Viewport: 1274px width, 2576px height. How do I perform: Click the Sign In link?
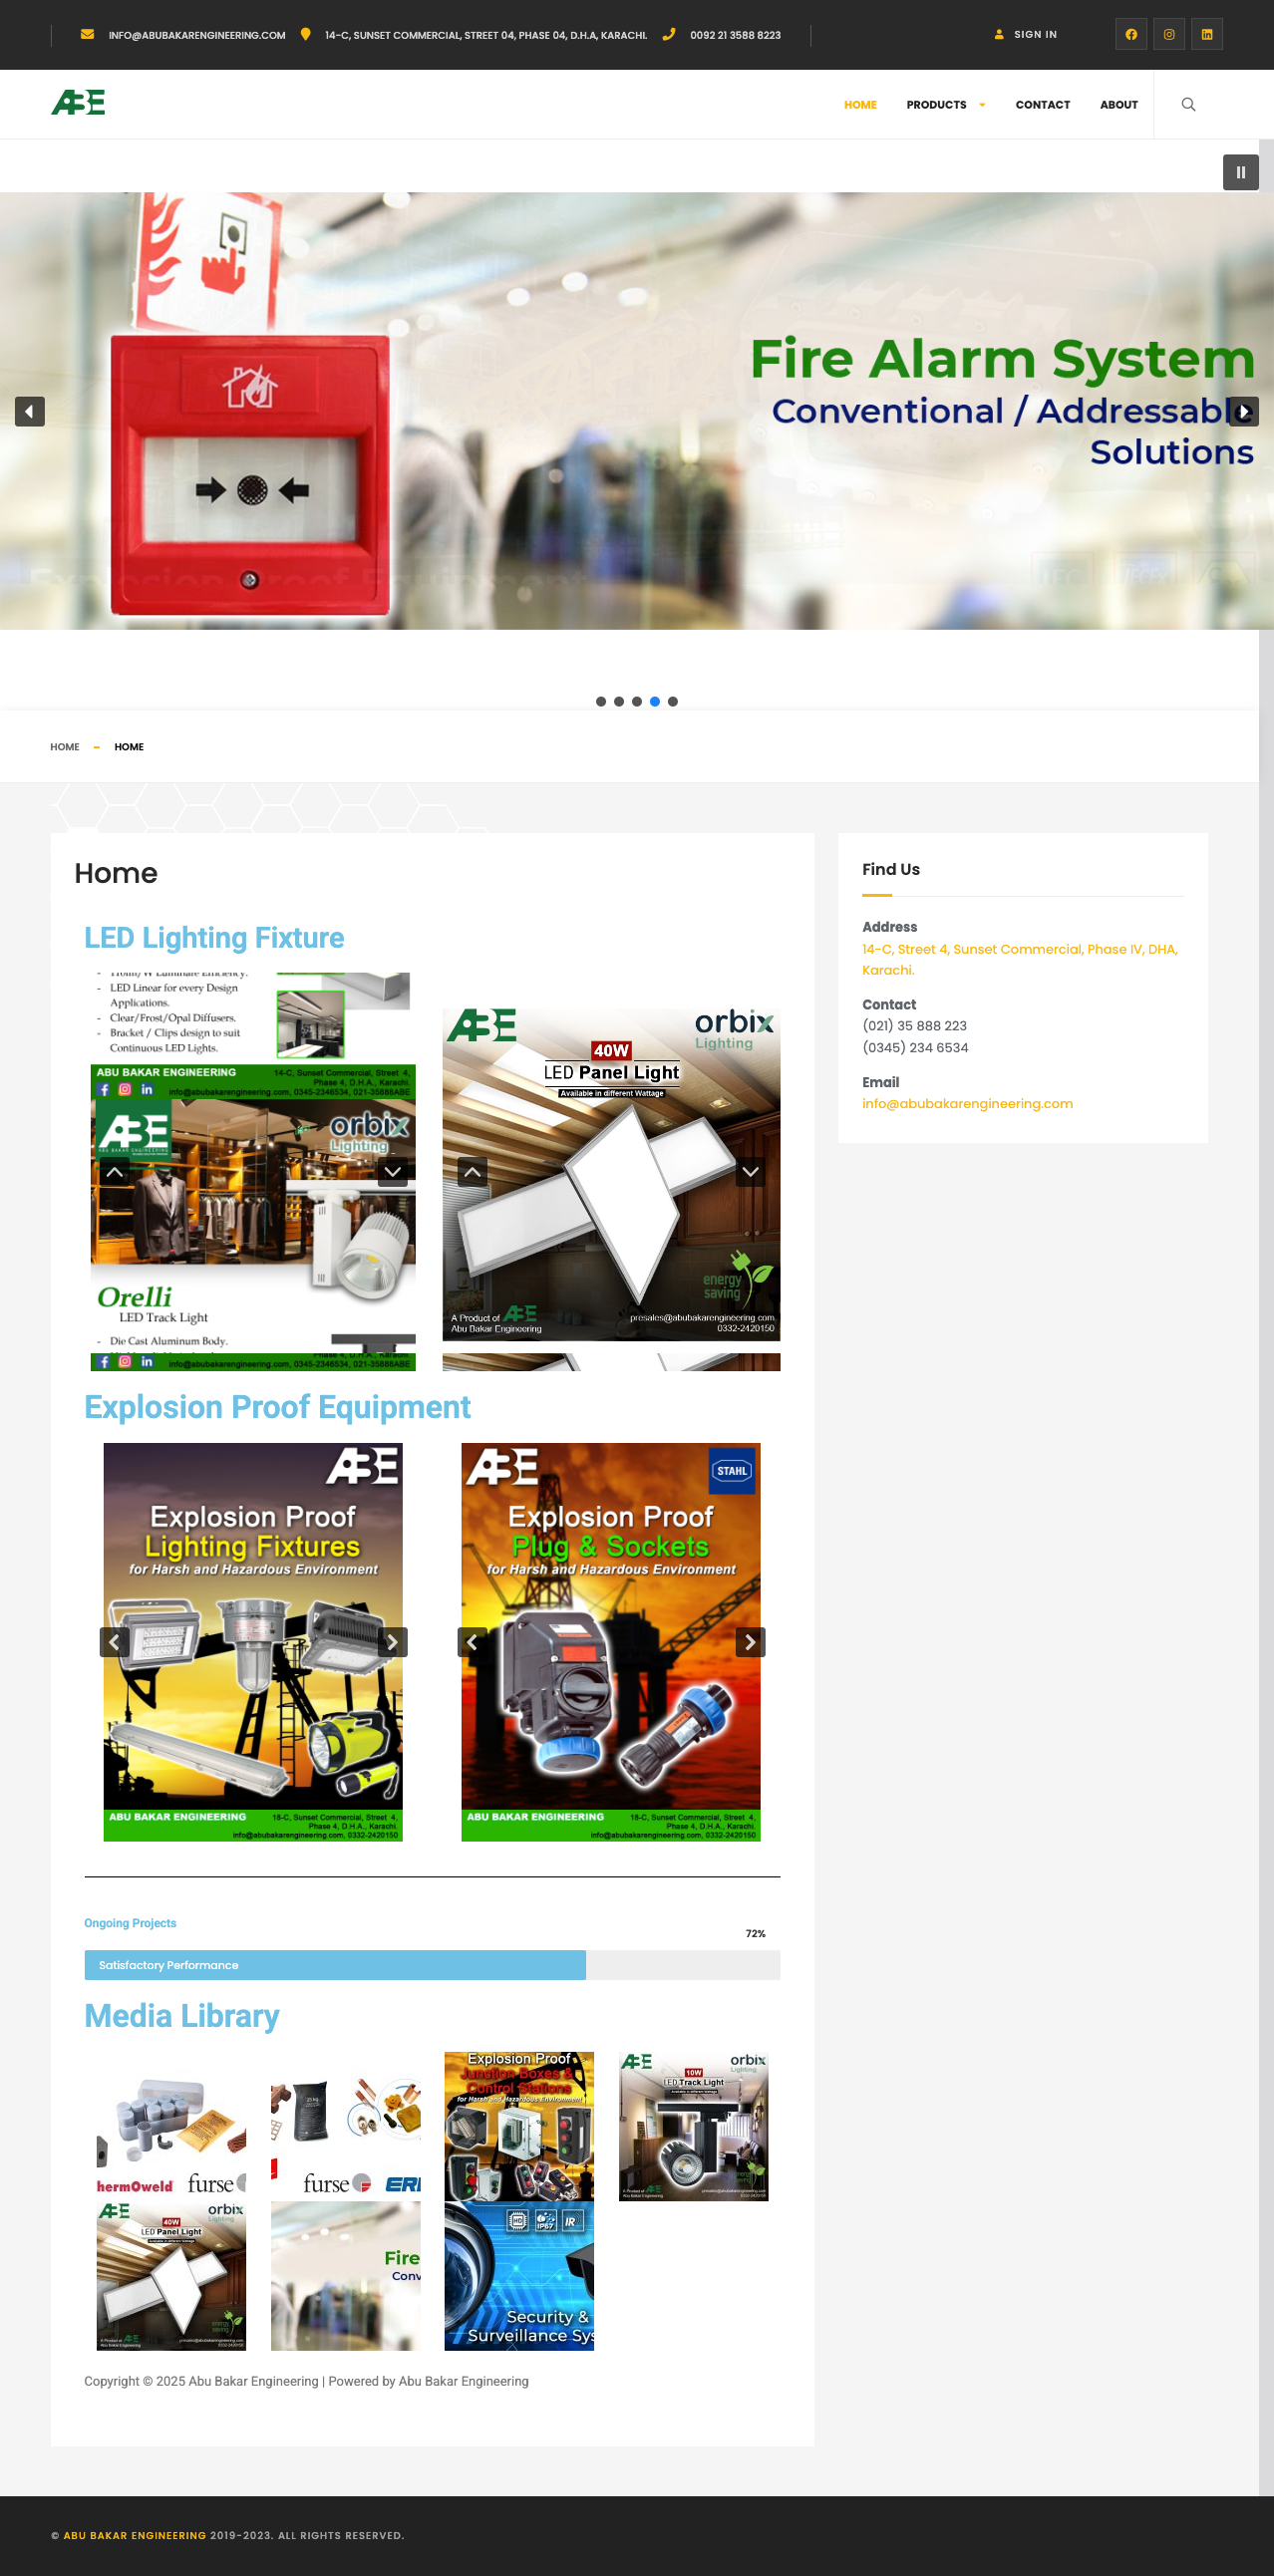pos(1034,35)
